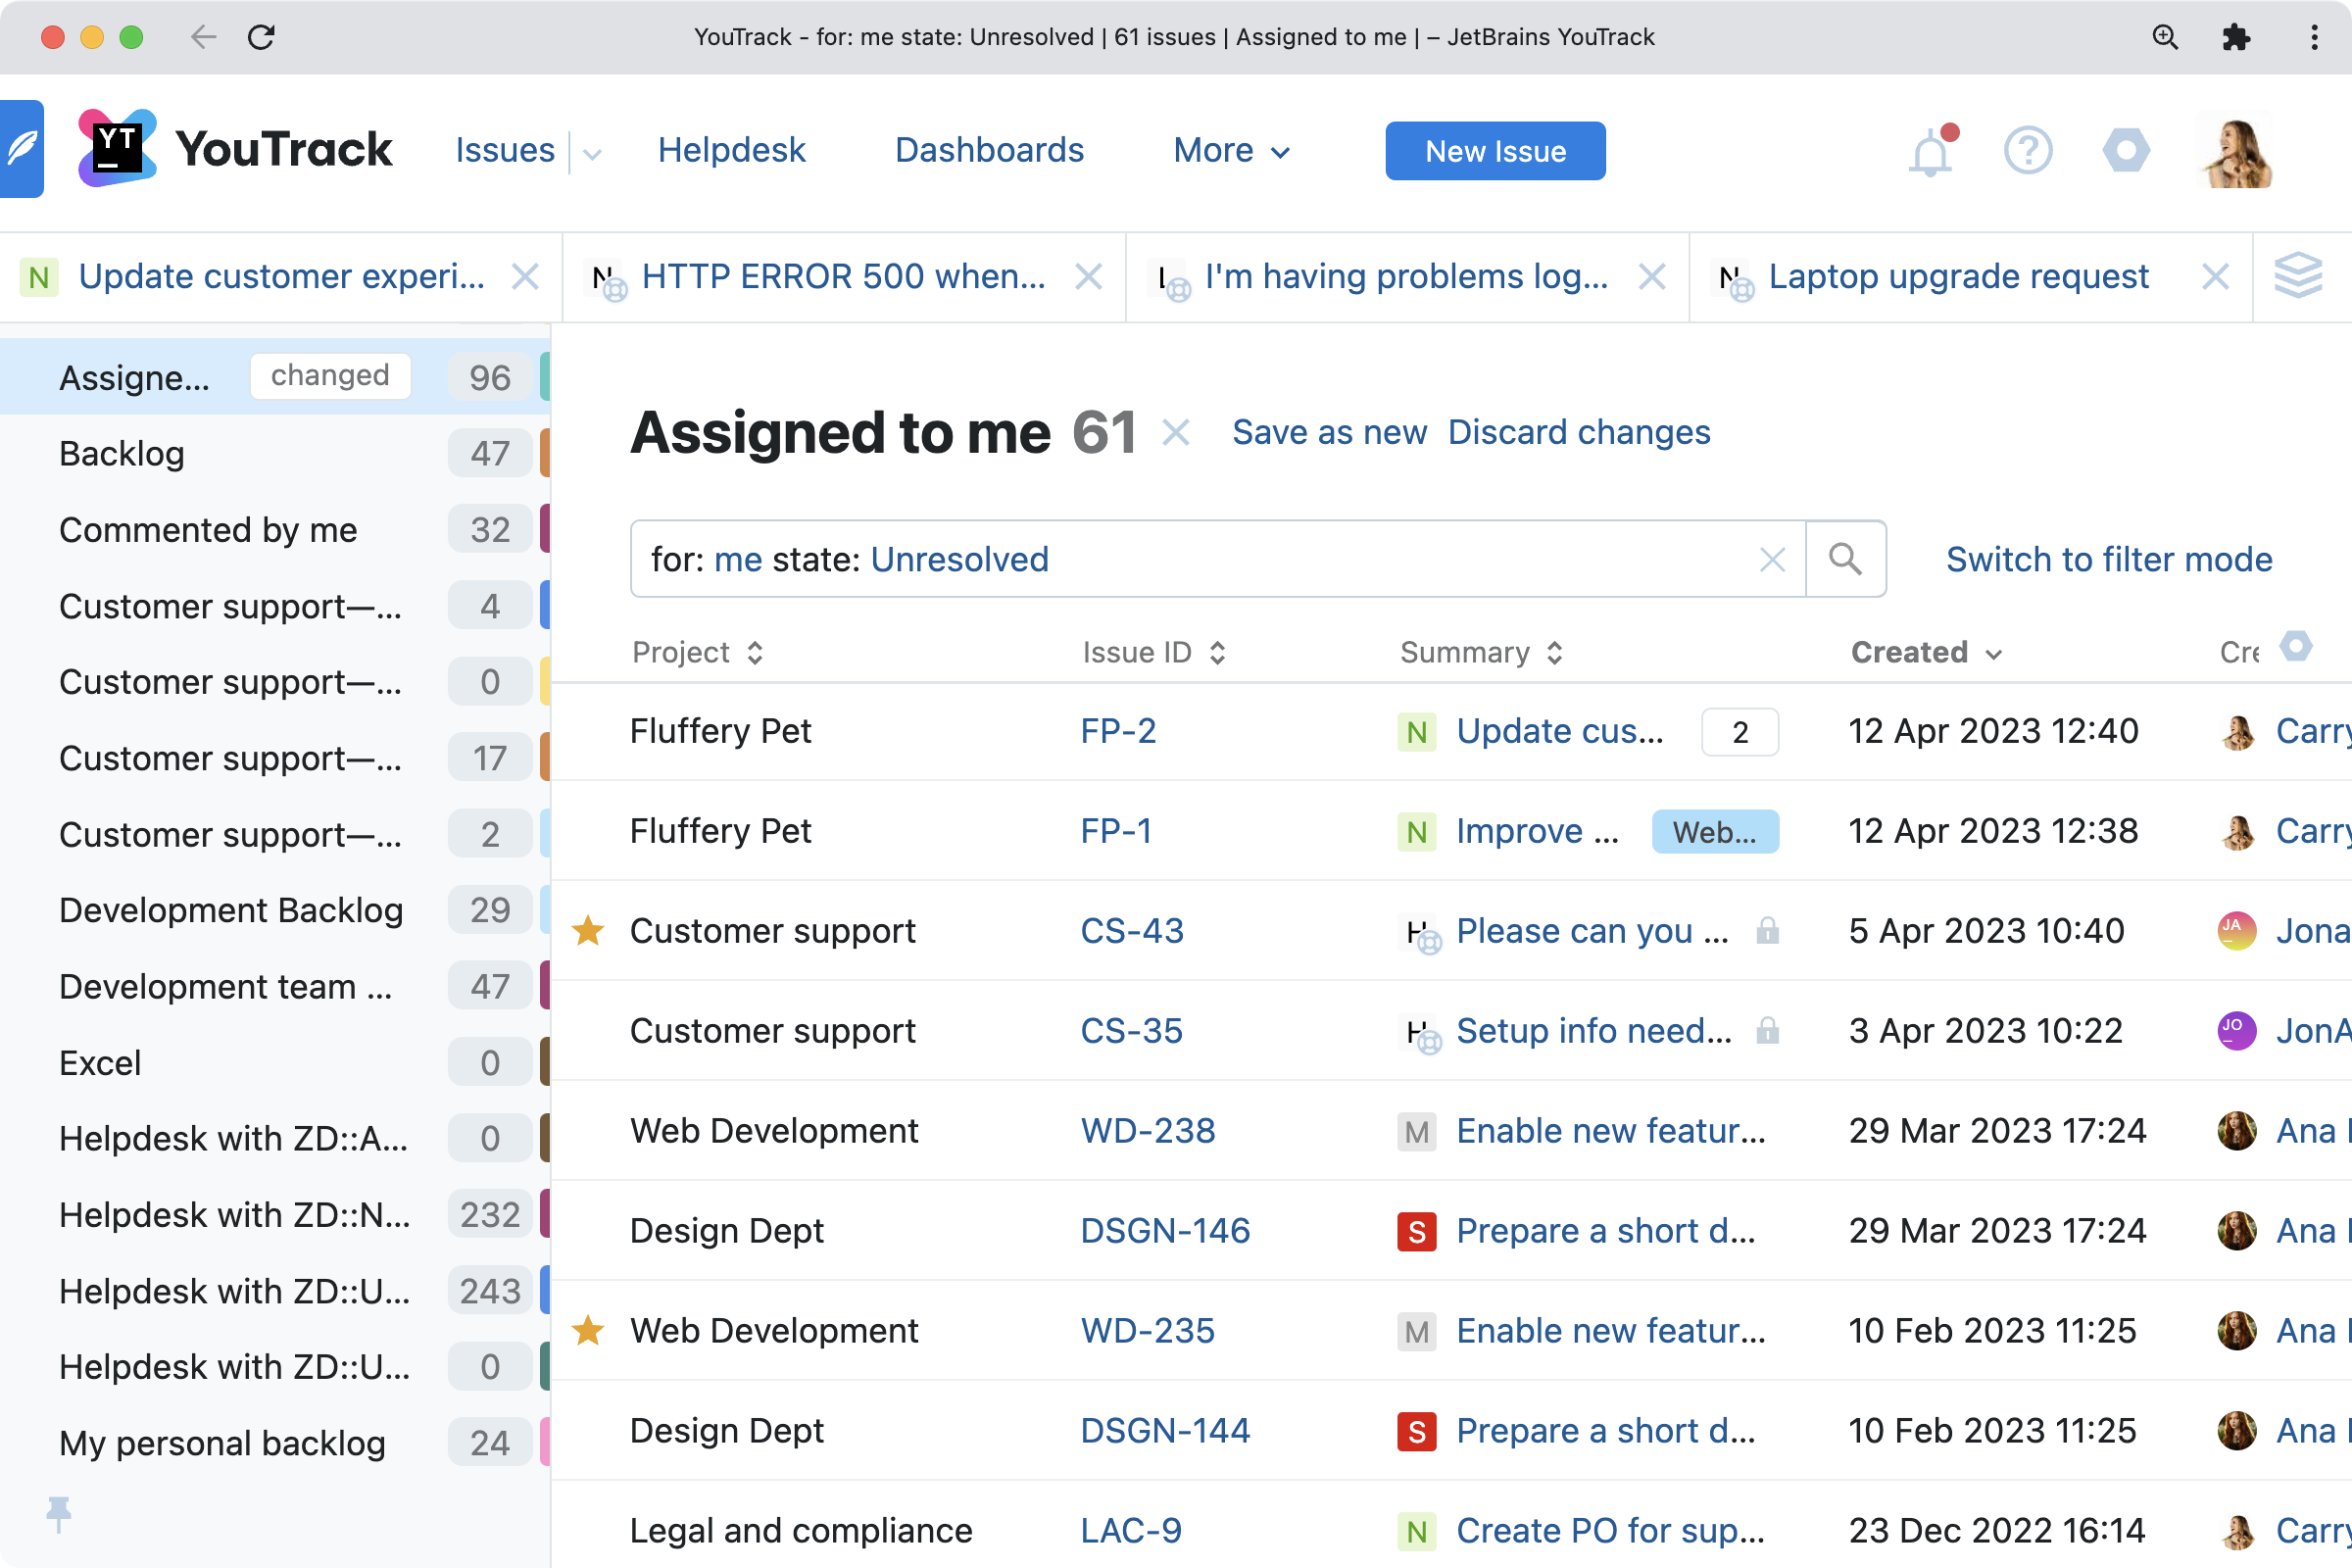Click the 'changed' badge on Assigne...
This screenshot has height=1568, width=2352.
point(330,376)
